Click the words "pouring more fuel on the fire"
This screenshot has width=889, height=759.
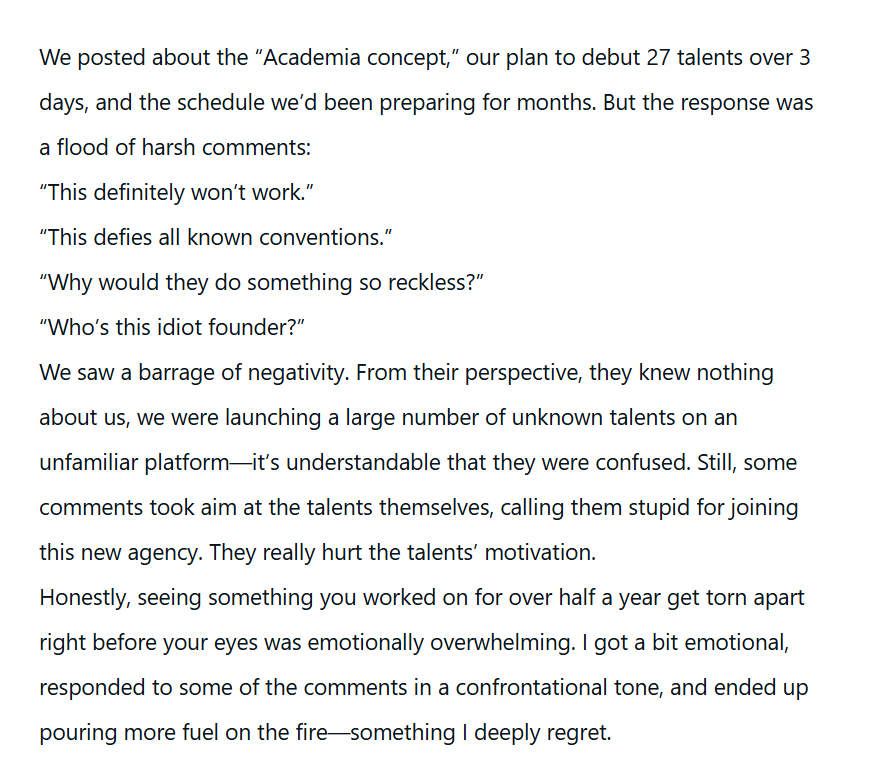click(183, 733)
